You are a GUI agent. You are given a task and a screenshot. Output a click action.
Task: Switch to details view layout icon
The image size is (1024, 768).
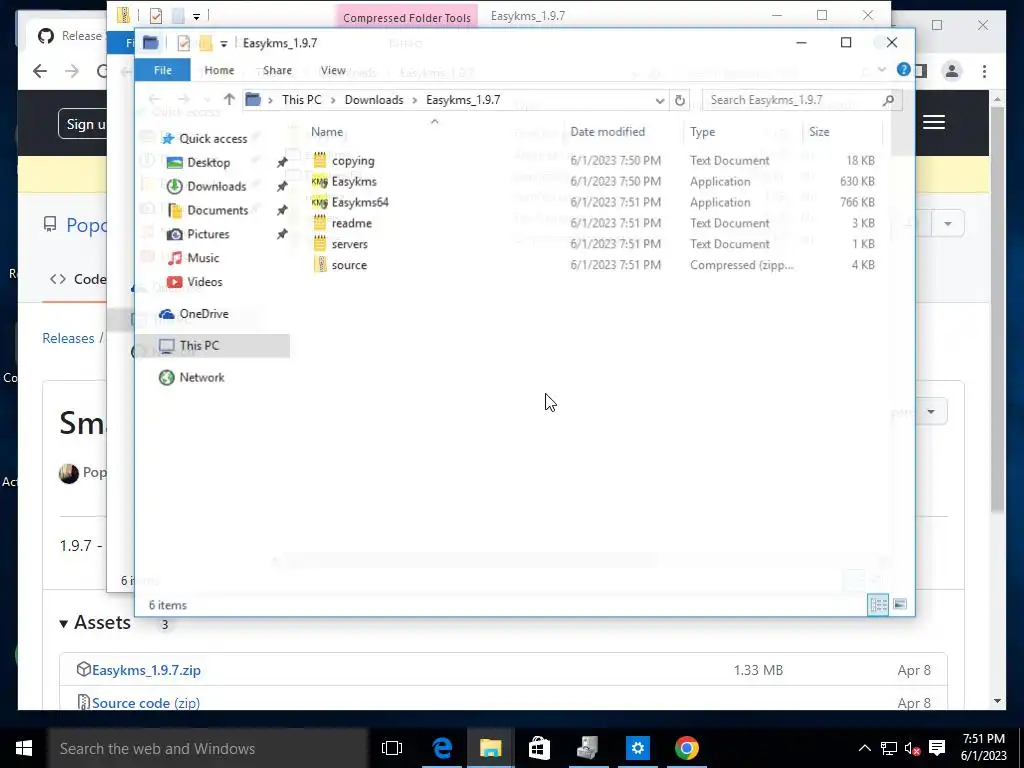point(878,604)
